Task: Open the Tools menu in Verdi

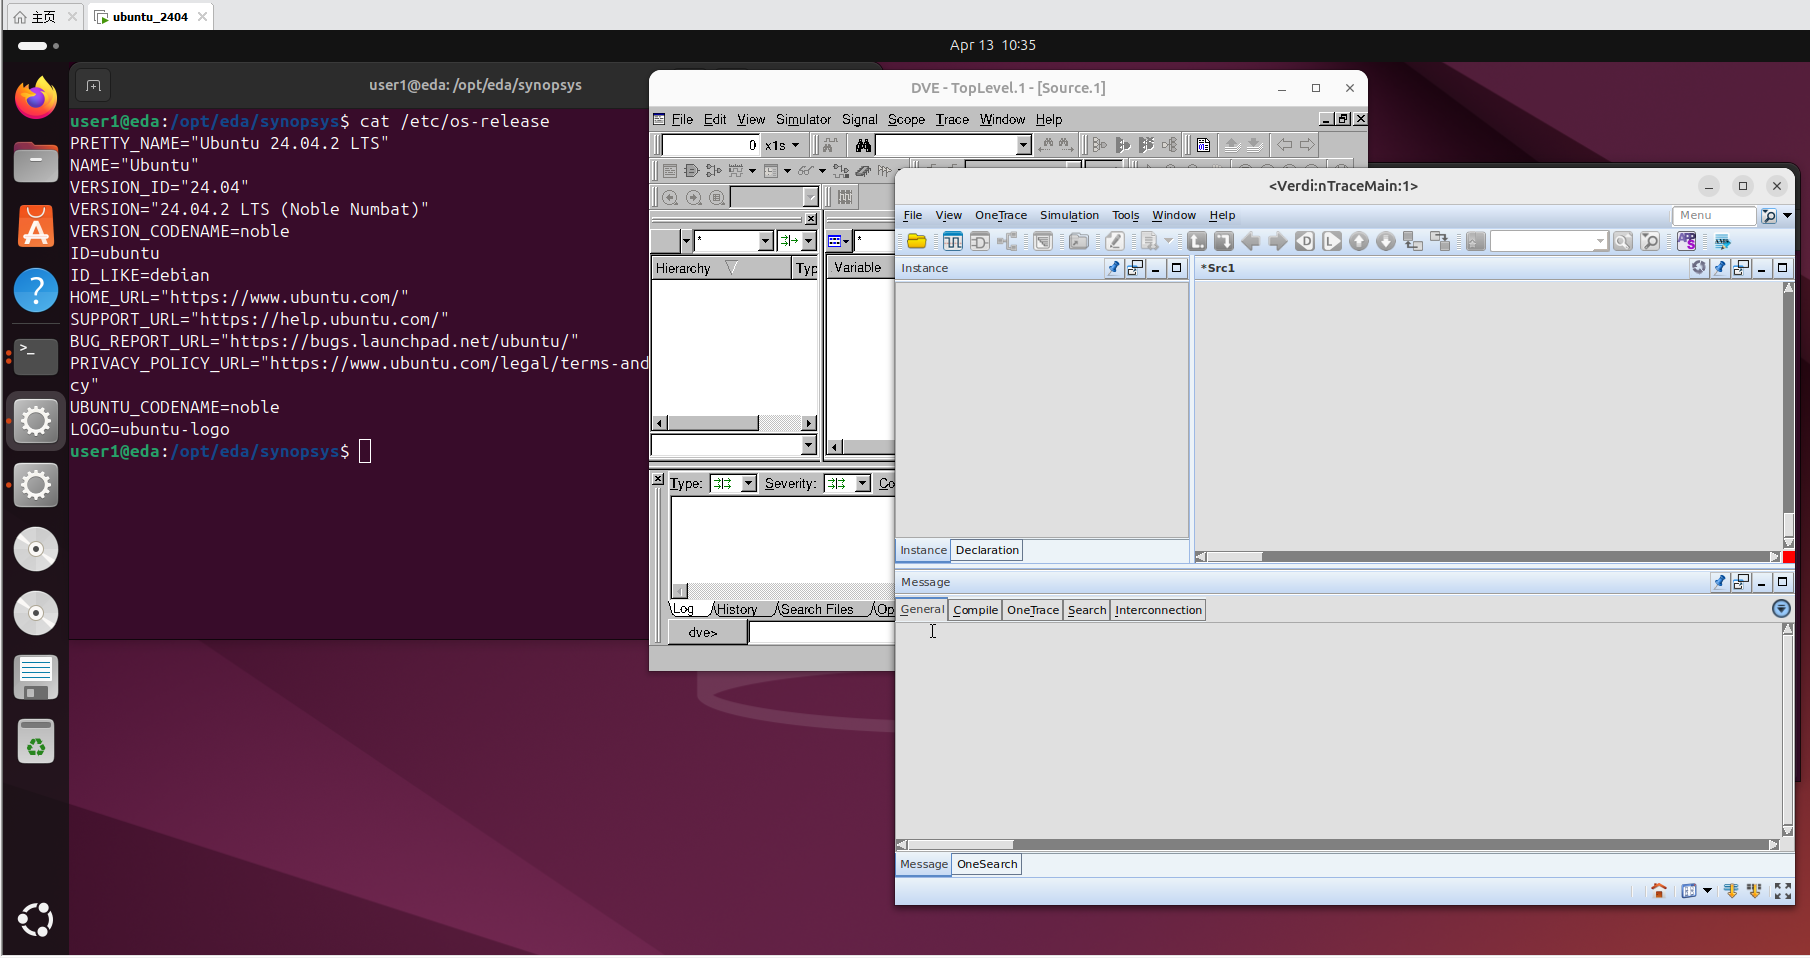Action: (1125, 215)
